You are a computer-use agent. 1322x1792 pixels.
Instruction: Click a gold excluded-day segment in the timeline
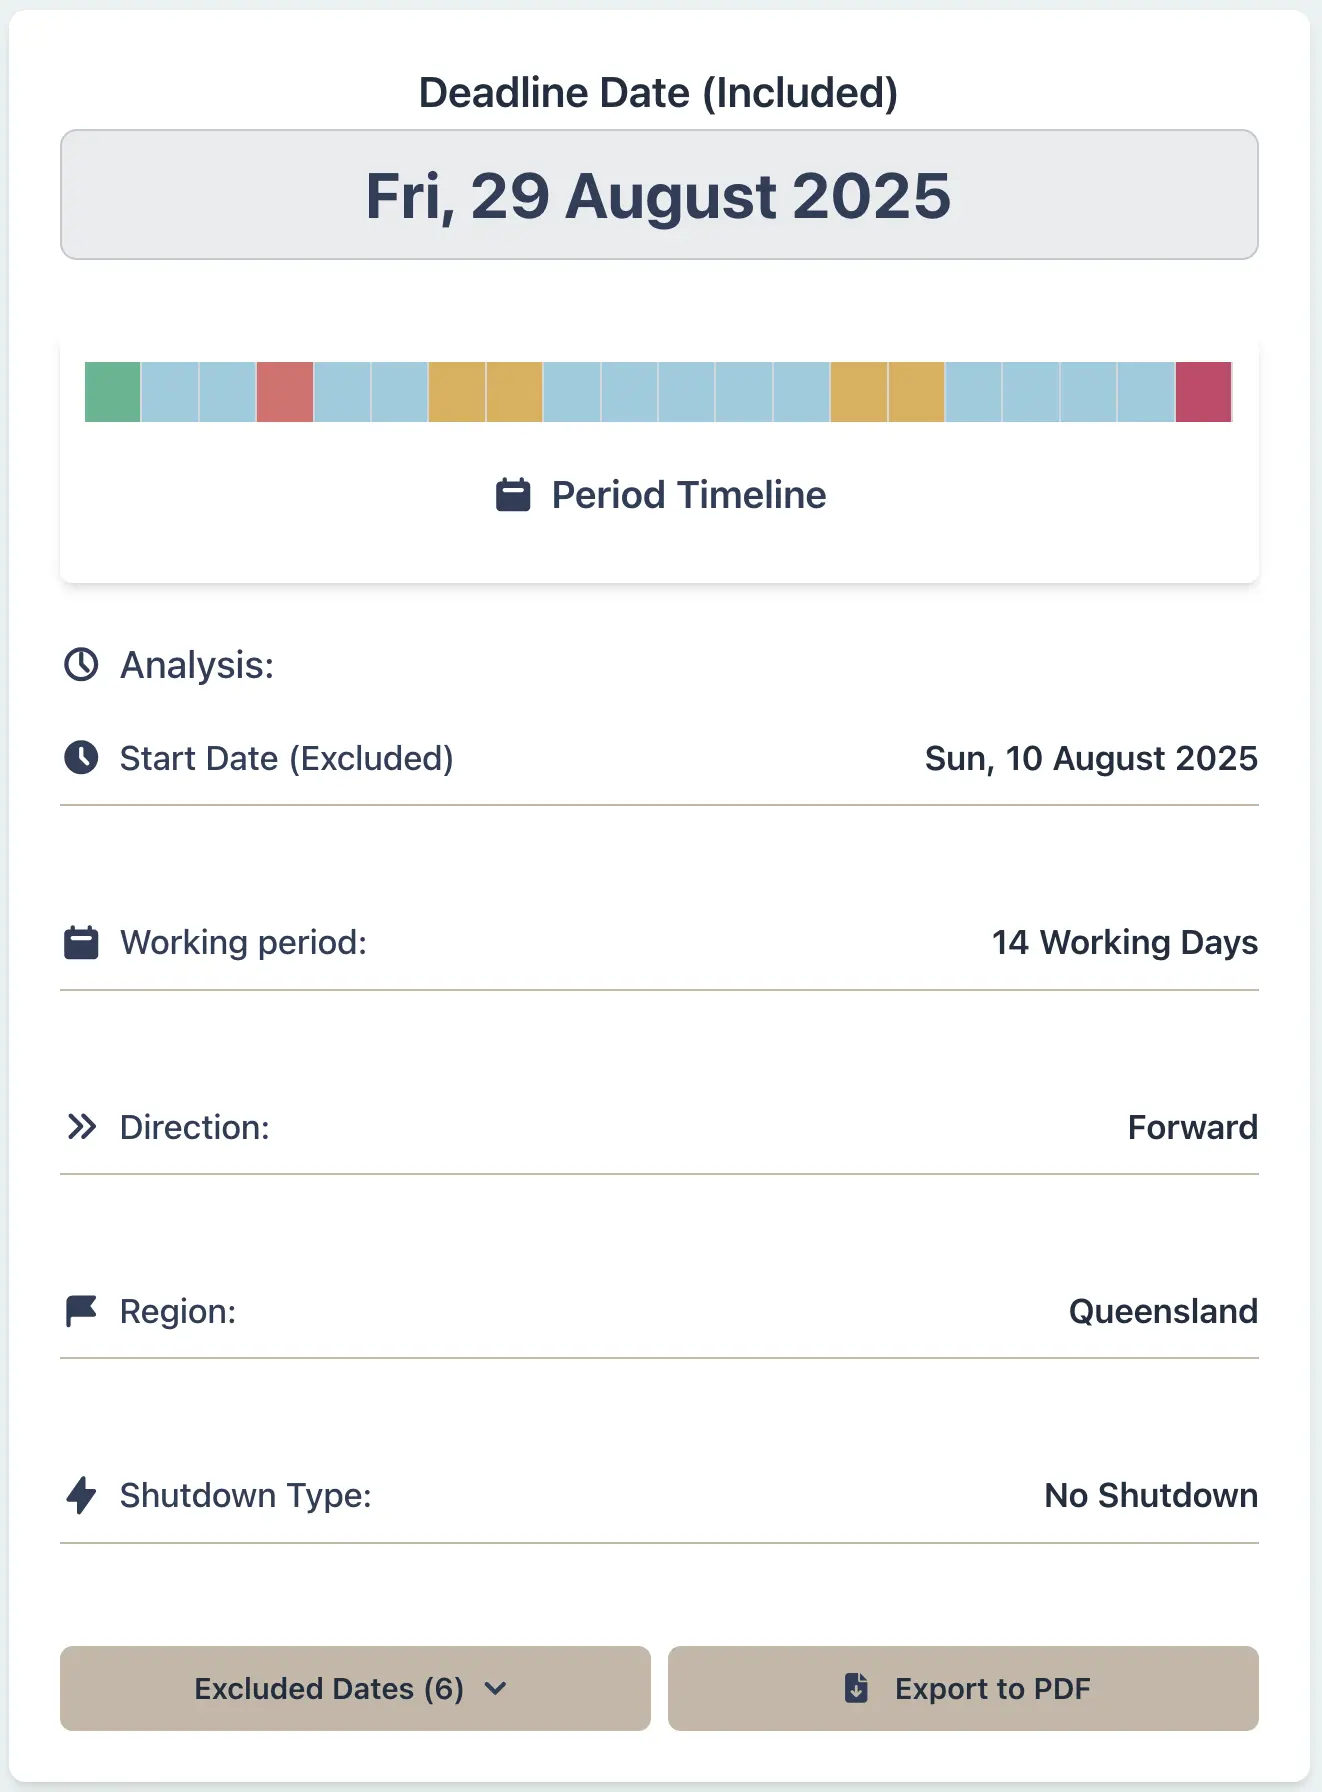coord(457,392)
